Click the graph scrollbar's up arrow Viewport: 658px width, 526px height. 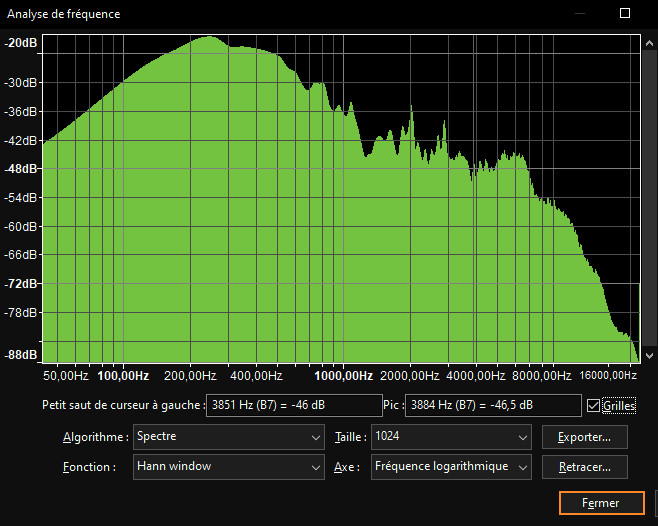pos(650,42)
